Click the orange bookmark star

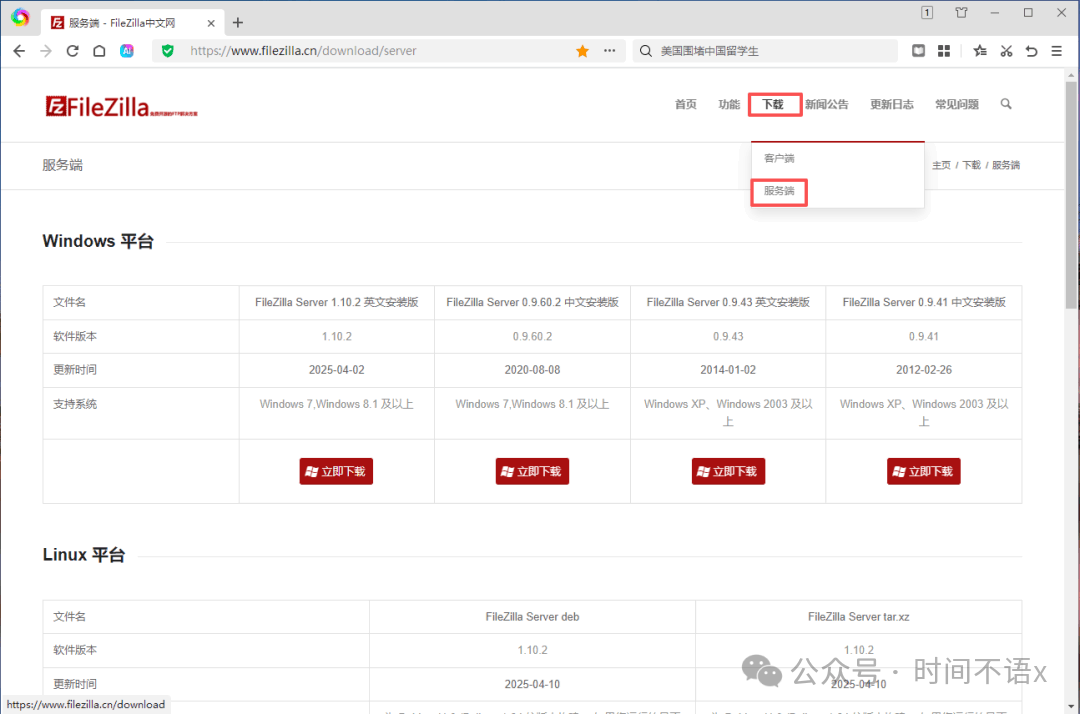click(582, 51)
